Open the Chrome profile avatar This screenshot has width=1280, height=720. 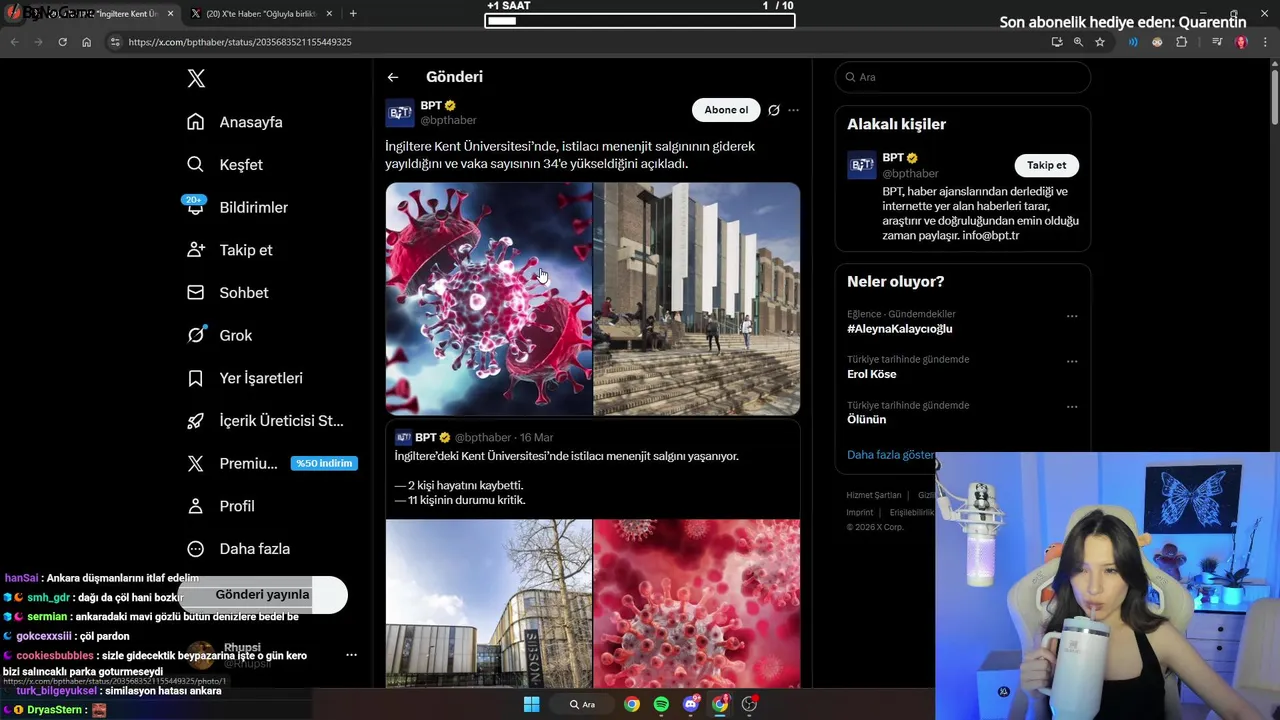click(1241, 42)
